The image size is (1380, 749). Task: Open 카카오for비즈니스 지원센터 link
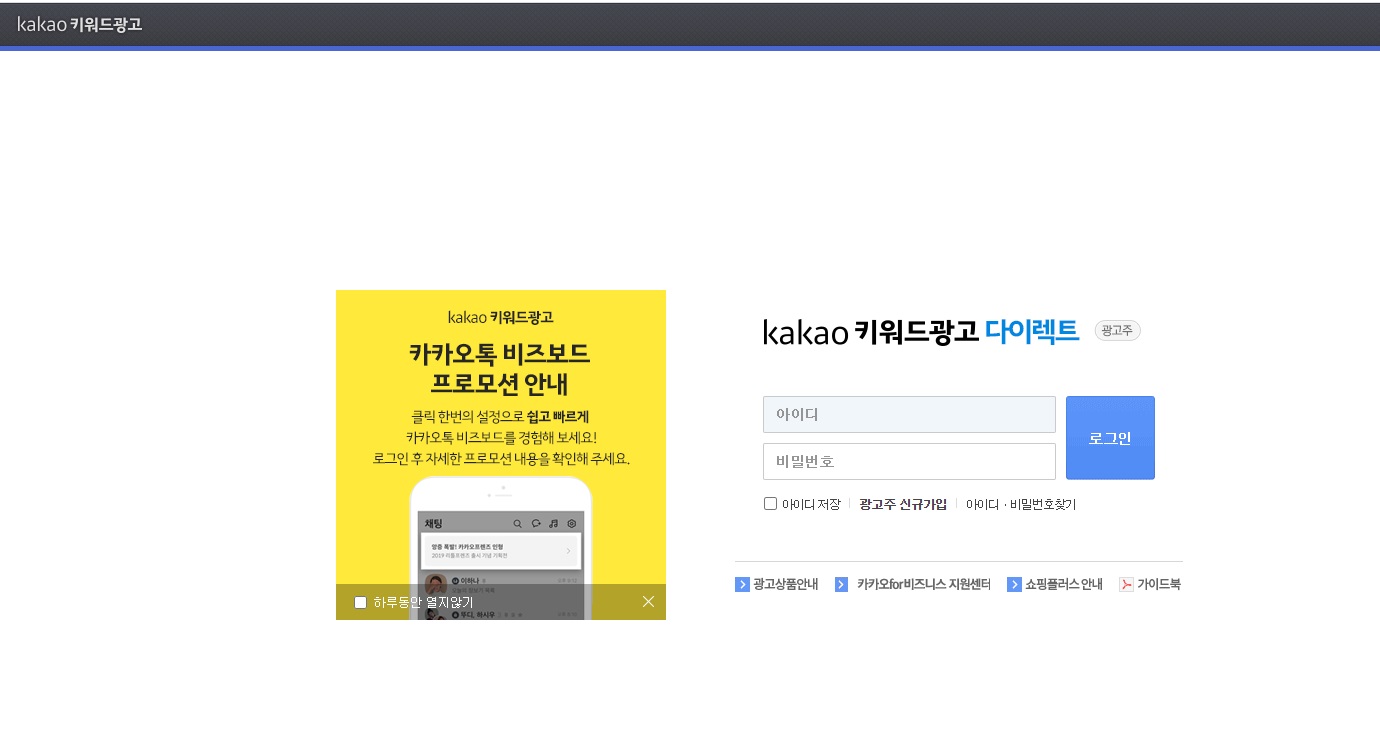(x=923, y=584)
